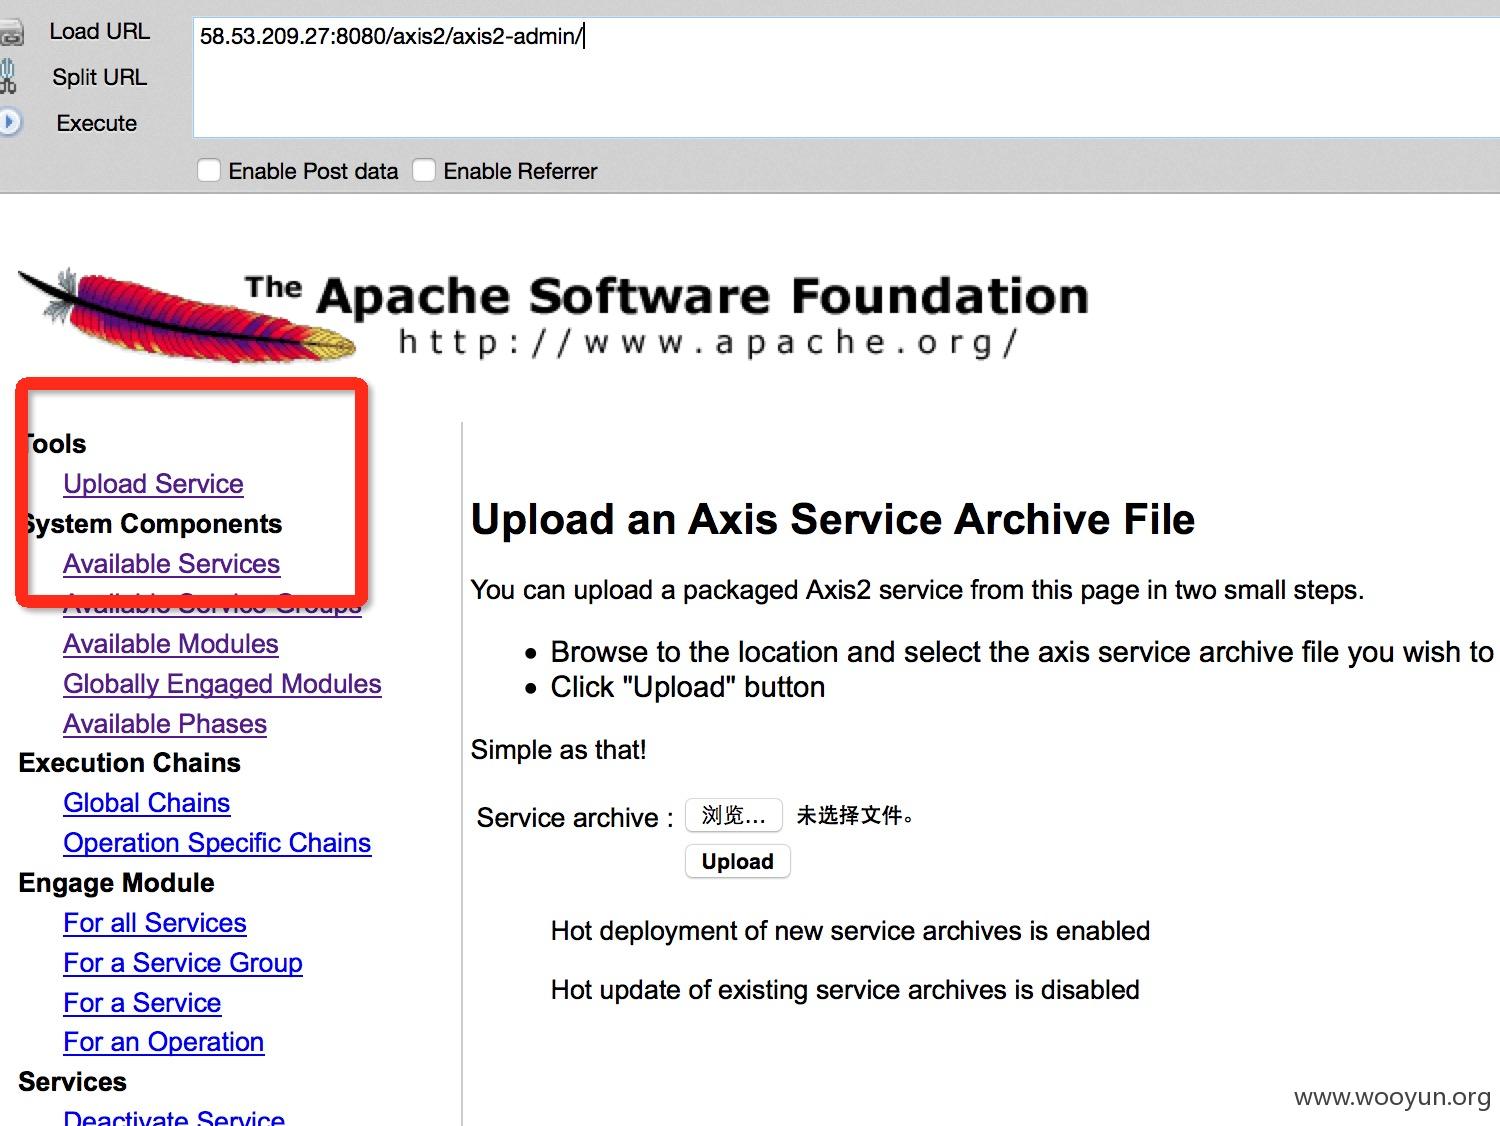This screenshot has width=1500, height=1126.
Task: Click the 未选择文件 status text
Action: click(855, 815)
